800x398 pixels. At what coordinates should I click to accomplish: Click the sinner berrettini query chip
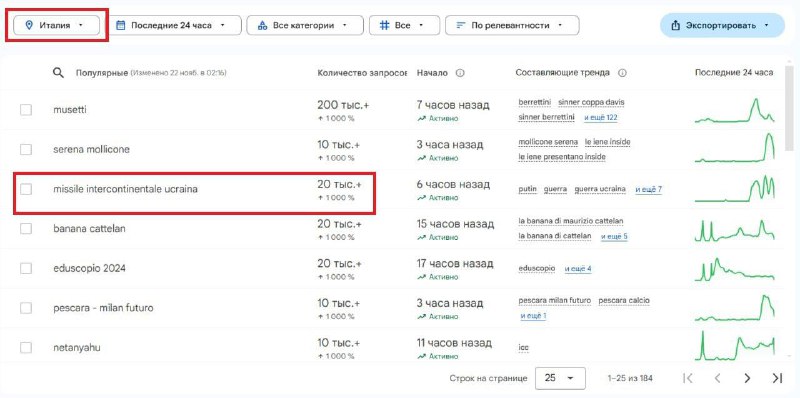[546, 117]
